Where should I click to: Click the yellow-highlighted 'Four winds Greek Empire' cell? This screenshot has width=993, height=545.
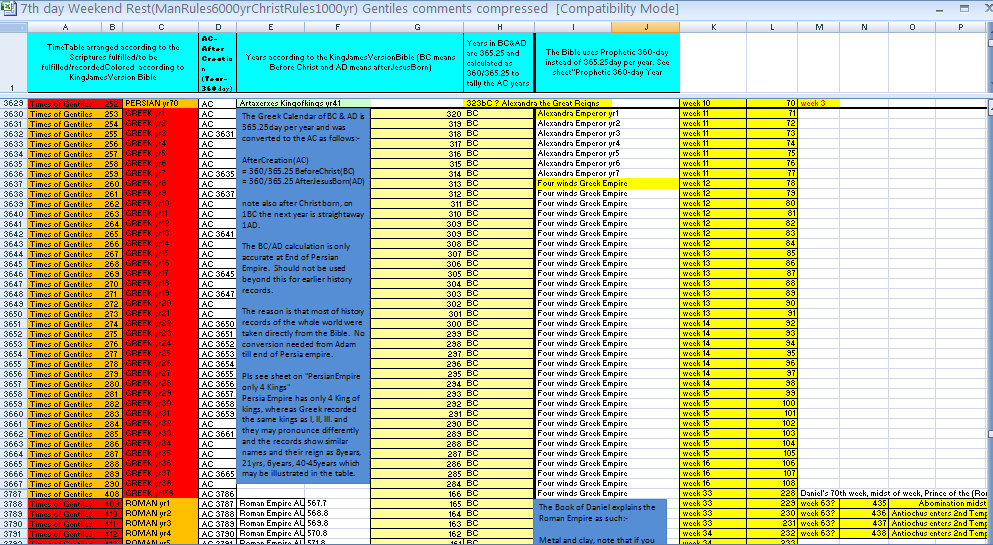(607, 184)
